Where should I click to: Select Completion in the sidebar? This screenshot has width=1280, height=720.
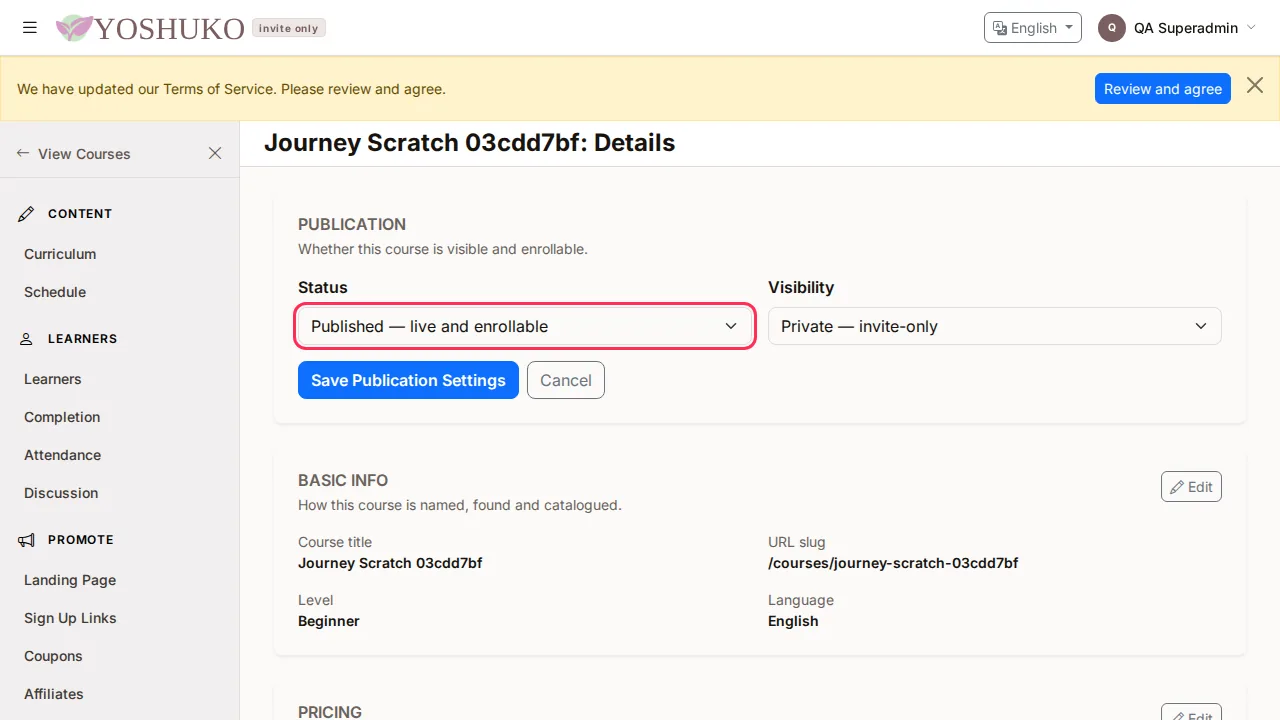pos(62,417)
